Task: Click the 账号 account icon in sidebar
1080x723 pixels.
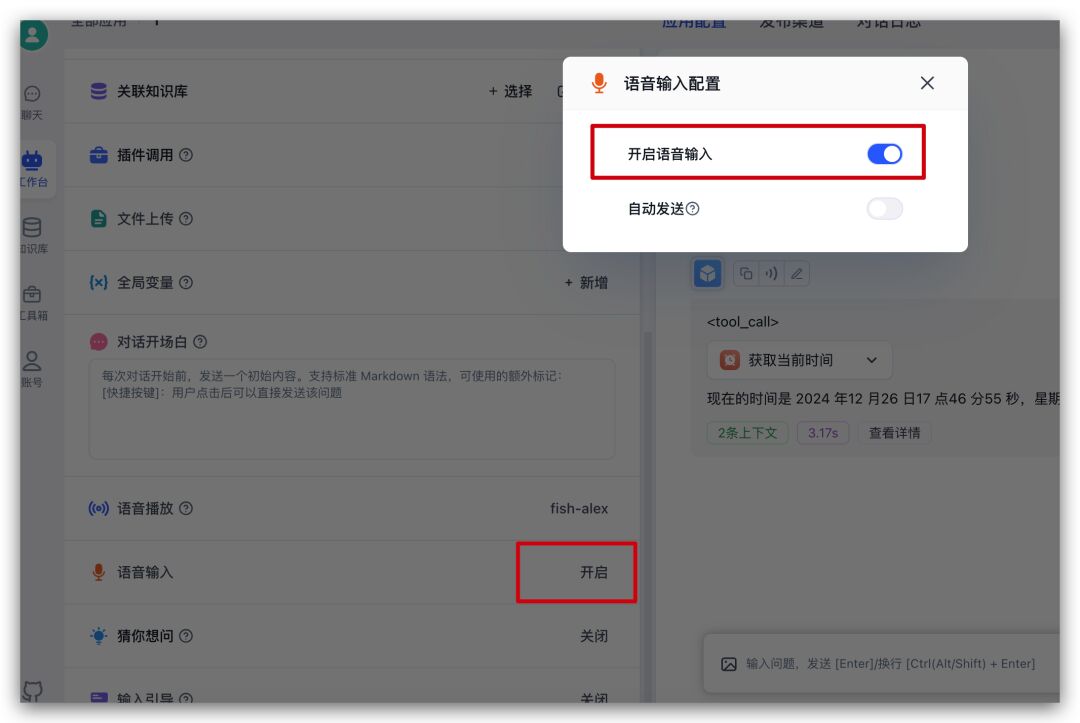Action: [x=32, y=361]
